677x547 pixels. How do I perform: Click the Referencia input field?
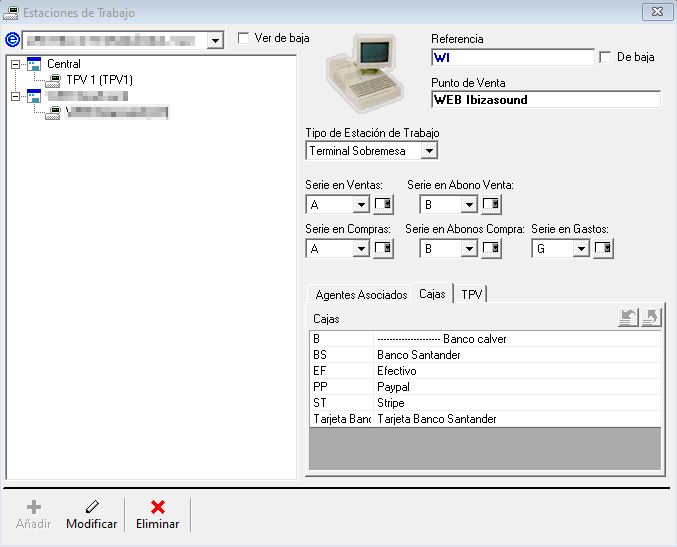[x=512, y=58]
